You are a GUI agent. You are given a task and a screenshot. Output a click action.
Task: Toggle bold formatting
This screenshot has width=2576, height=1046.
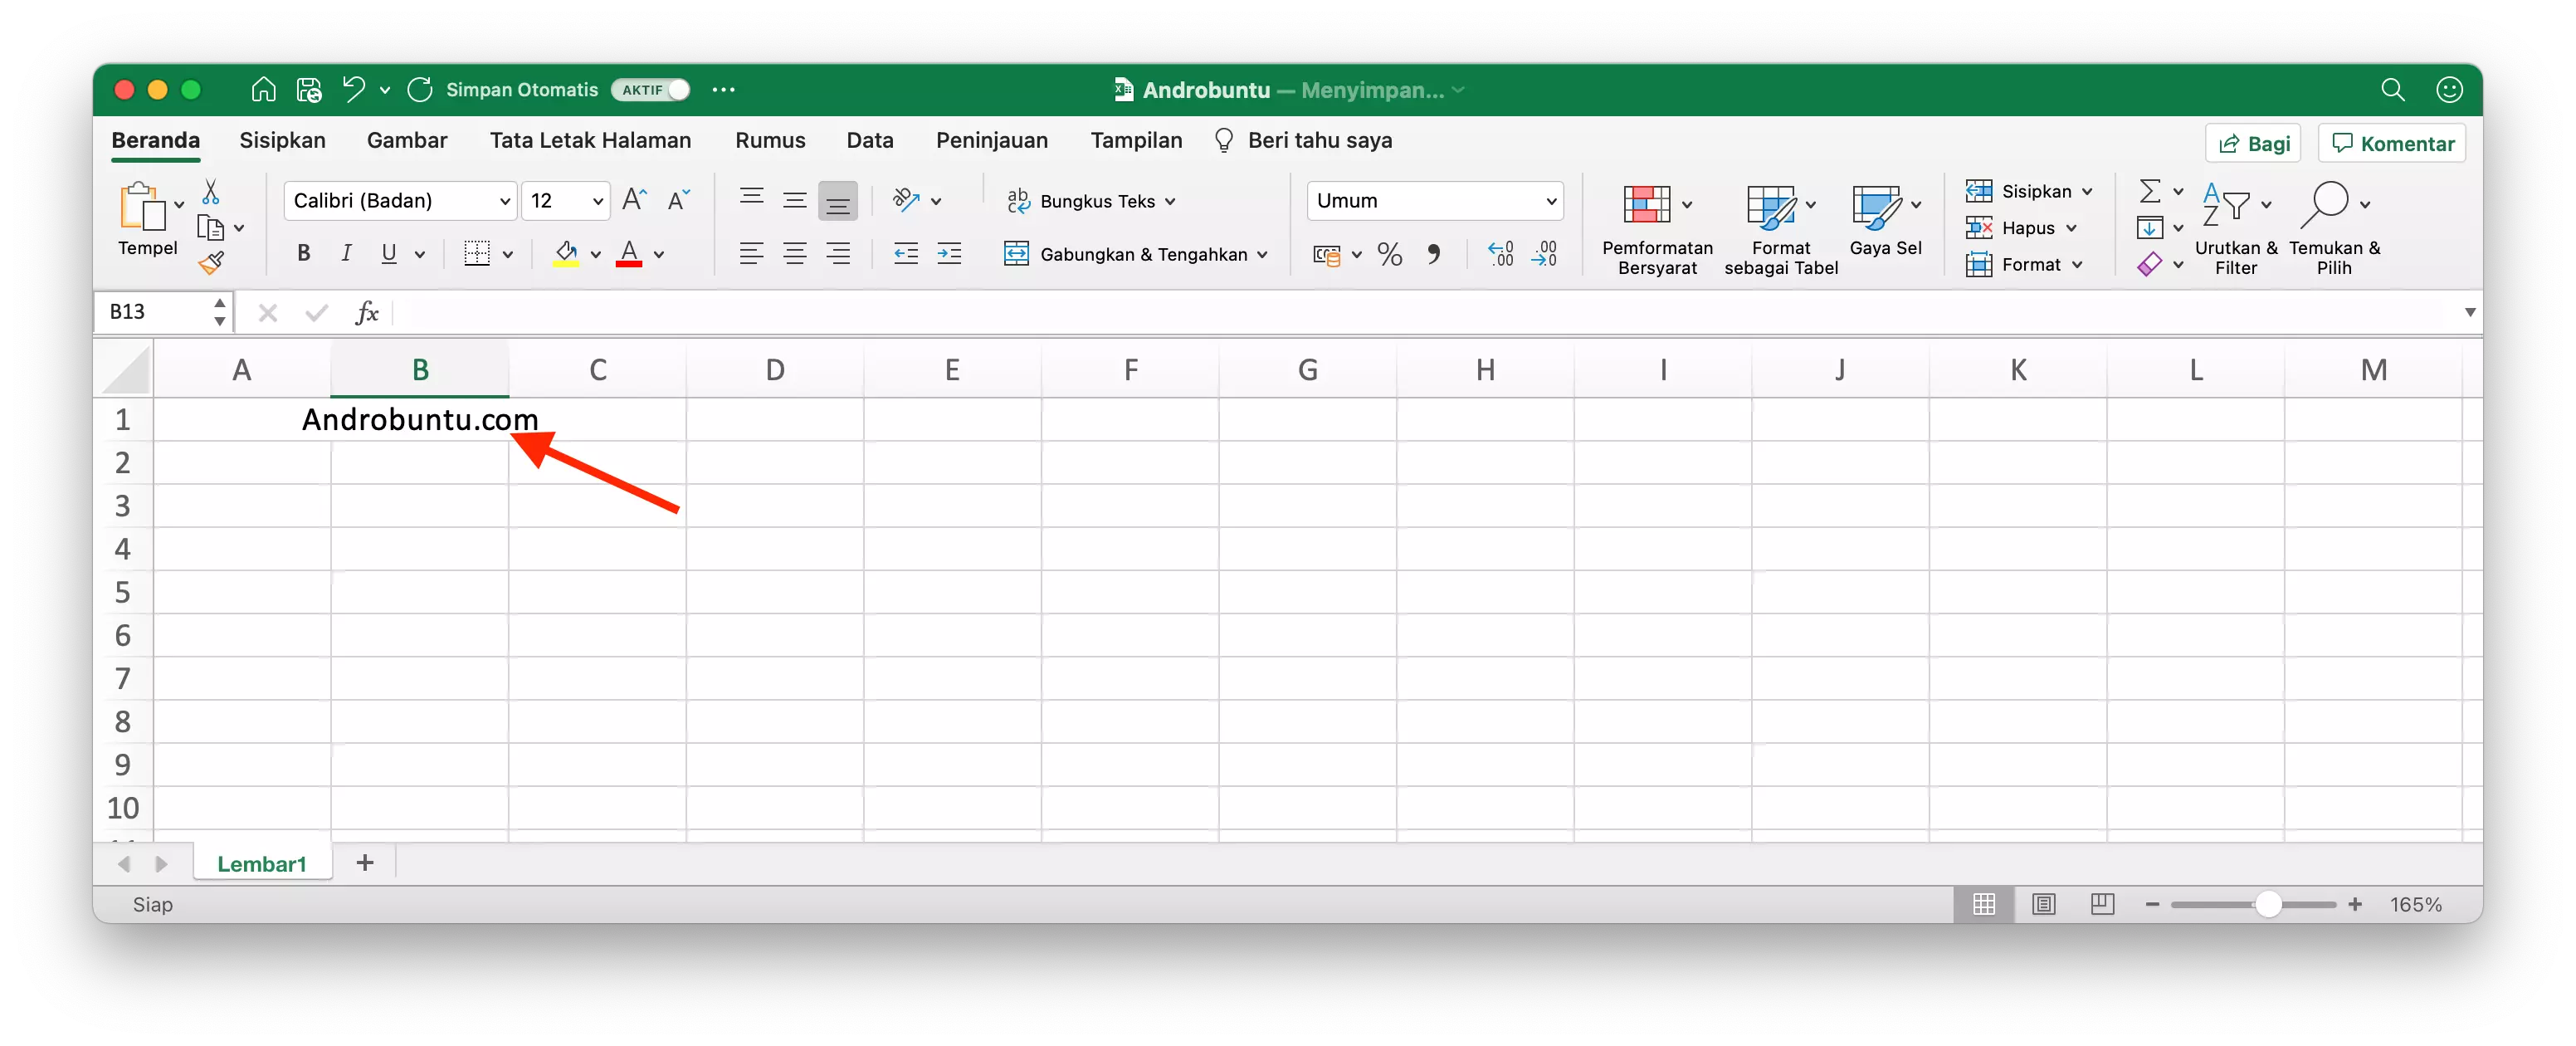pos(303,253)
